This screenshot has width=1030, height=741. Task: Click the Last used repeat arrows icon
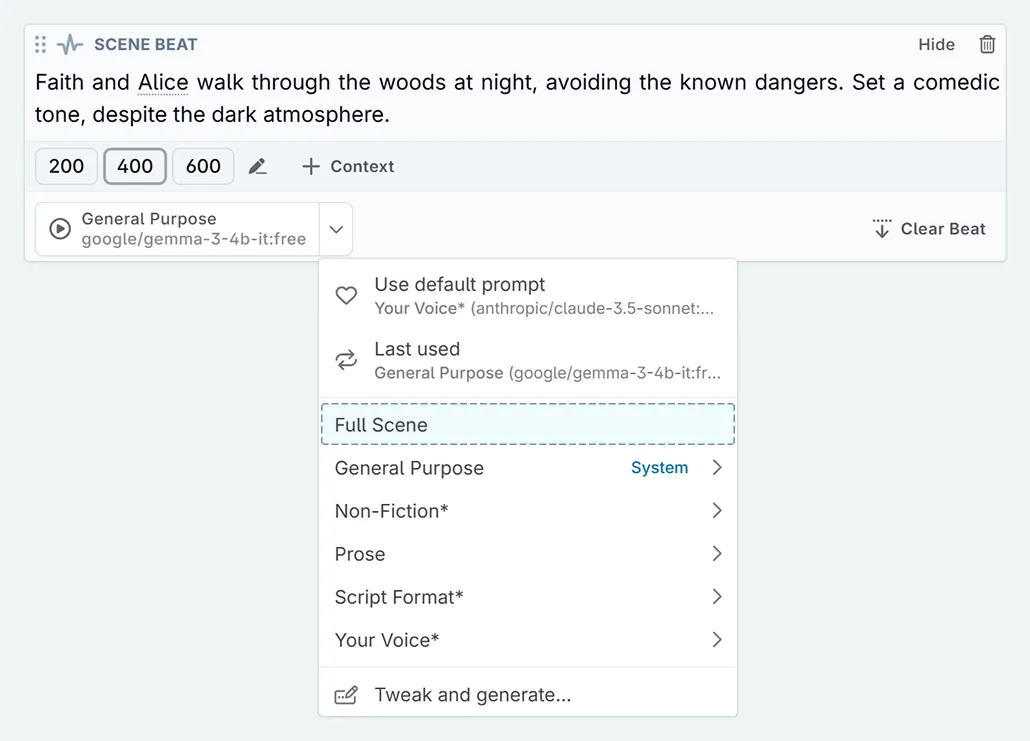coord(346,360)
